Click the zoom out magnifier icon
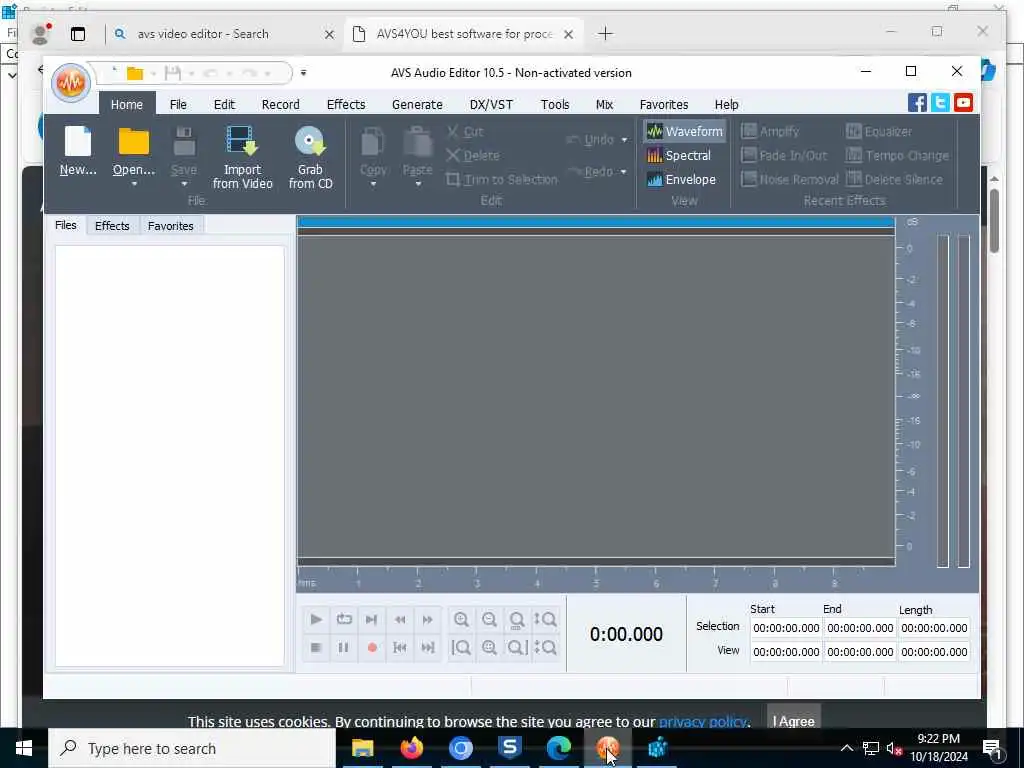1024x768 pixels. click(x=489, y=619)
